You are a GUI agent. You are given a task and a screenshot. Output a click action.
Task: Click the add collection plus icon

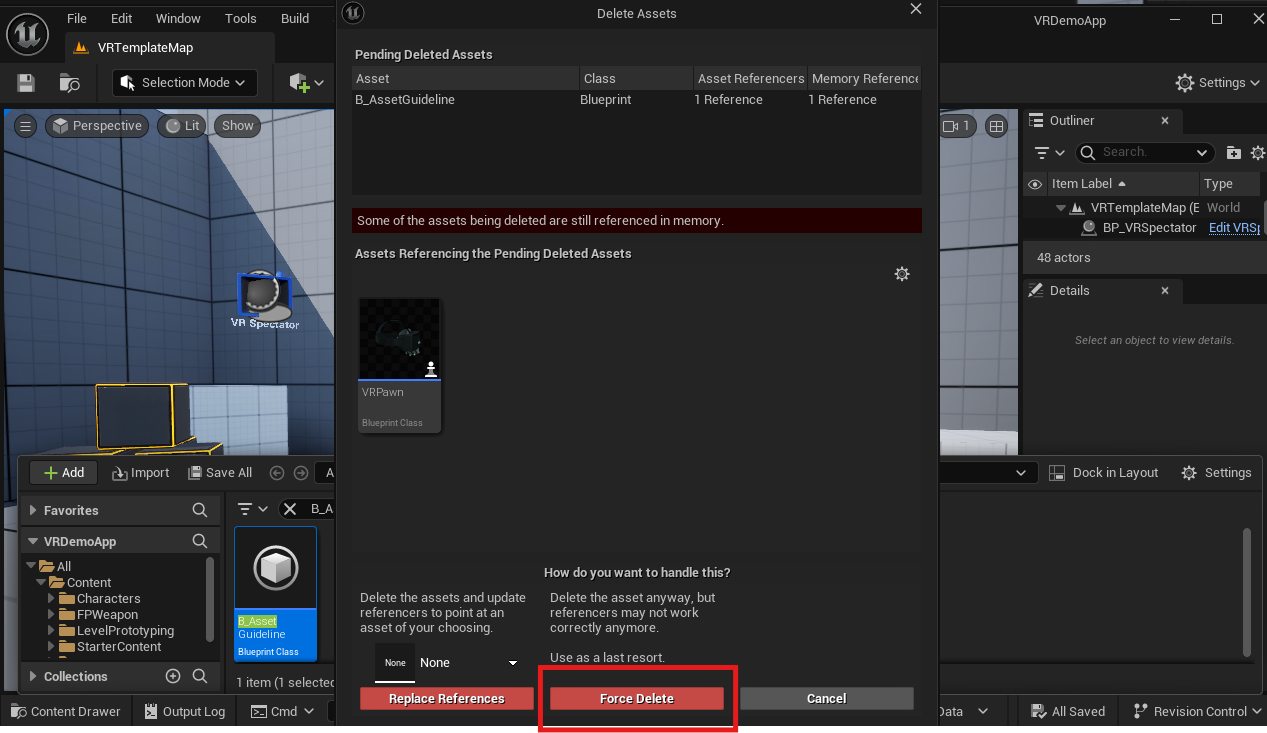point(173,677)
